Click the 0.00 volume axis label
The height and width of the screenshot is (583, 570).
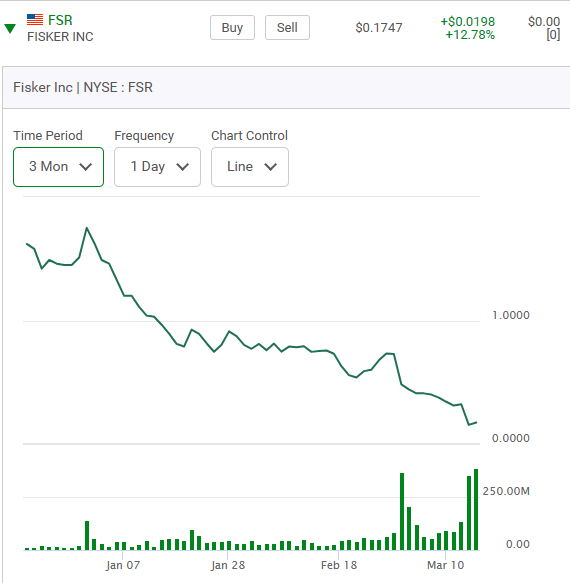pyautogui.click(x=518, y=544)
